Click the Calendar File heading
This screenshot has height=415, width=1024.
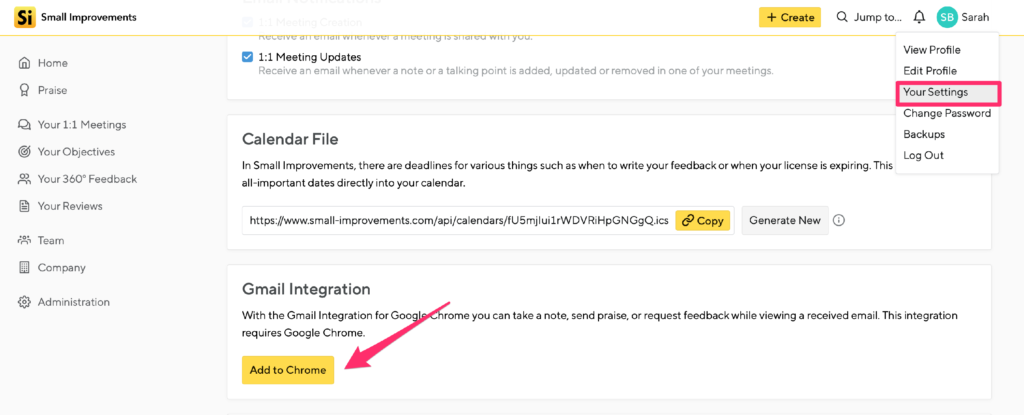point(290,139)
